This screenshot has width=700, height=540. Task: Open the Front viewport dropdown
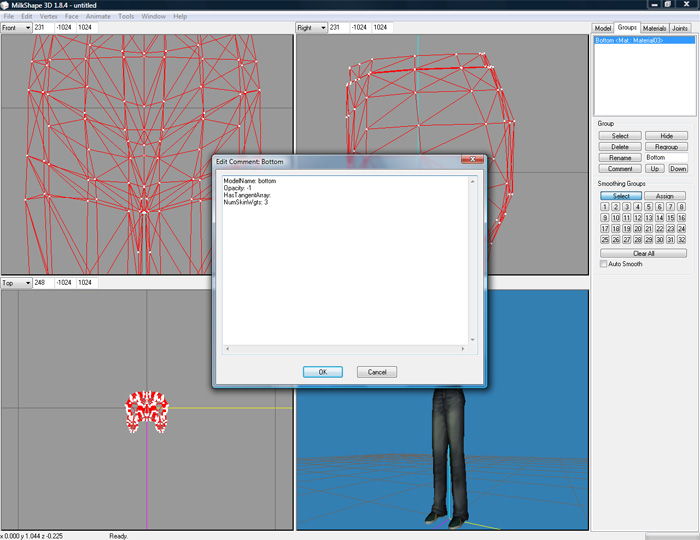16,28
